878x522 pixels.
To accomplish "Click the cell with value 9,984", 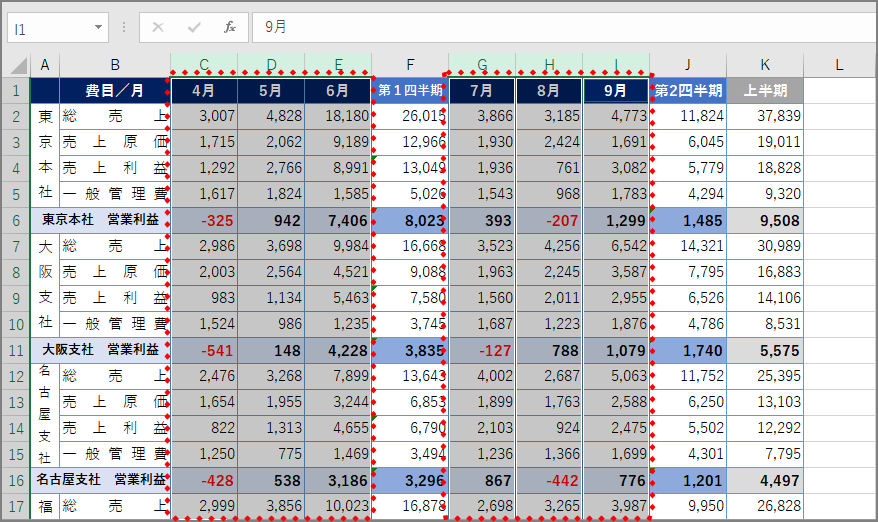I will 338,246.
